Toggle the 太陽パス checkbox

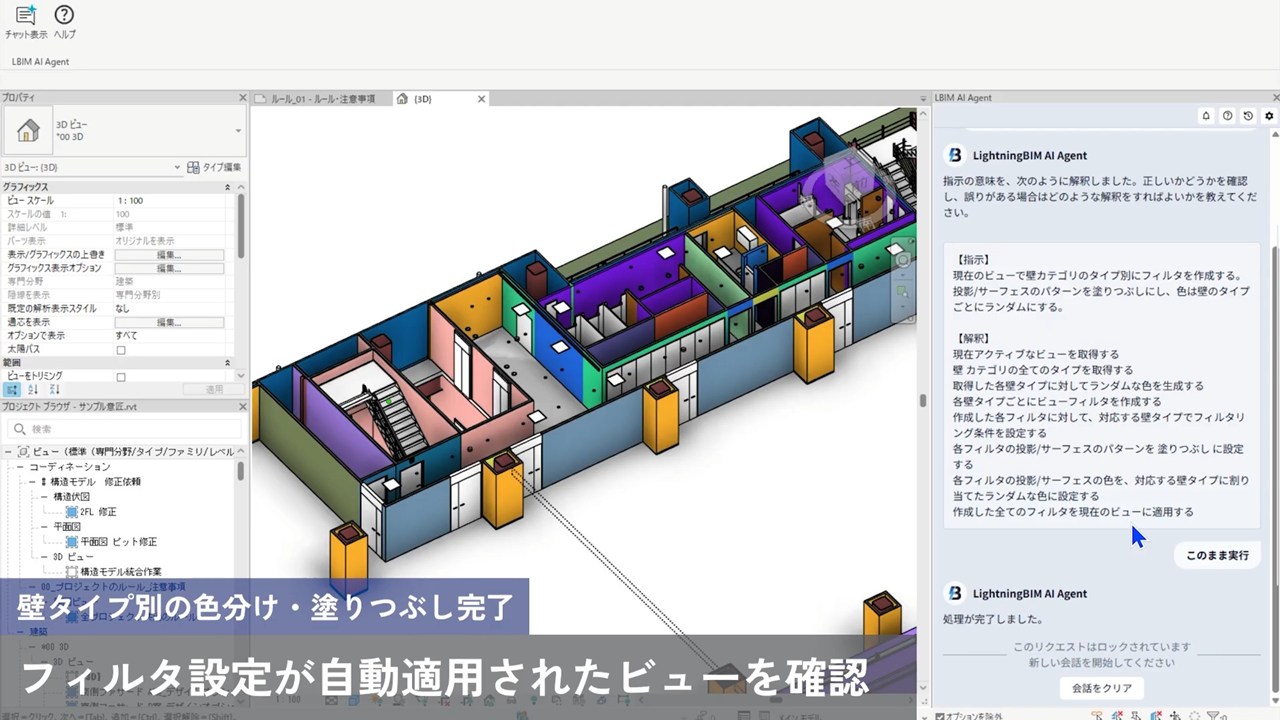[121, 350]
